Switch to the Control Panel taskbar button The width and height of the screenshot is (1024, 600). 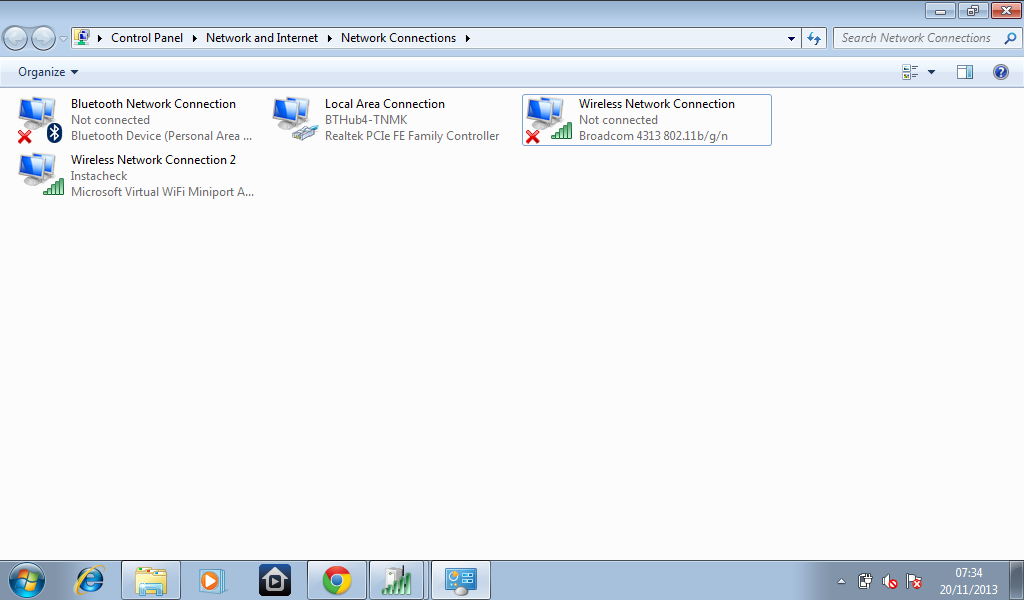click(x=460, y=580)
